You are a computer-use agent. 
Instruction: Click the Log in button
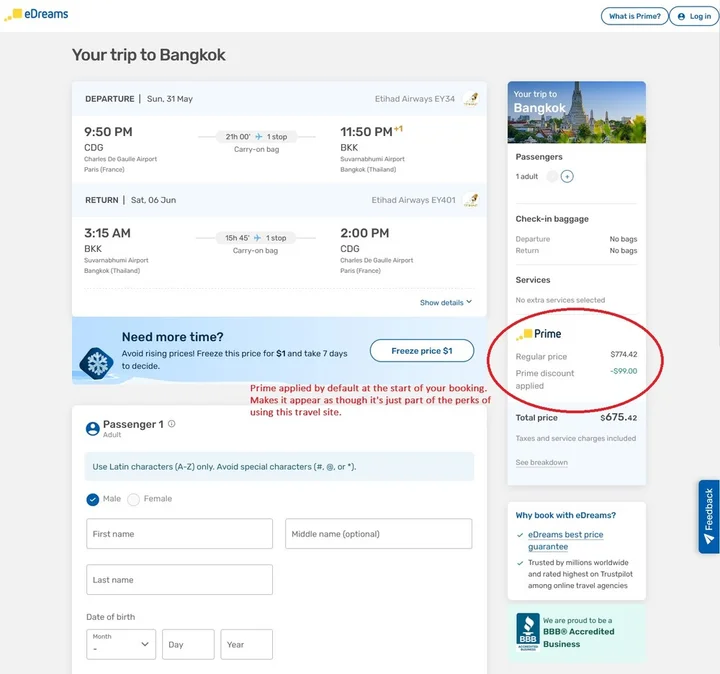pos(694,16)
